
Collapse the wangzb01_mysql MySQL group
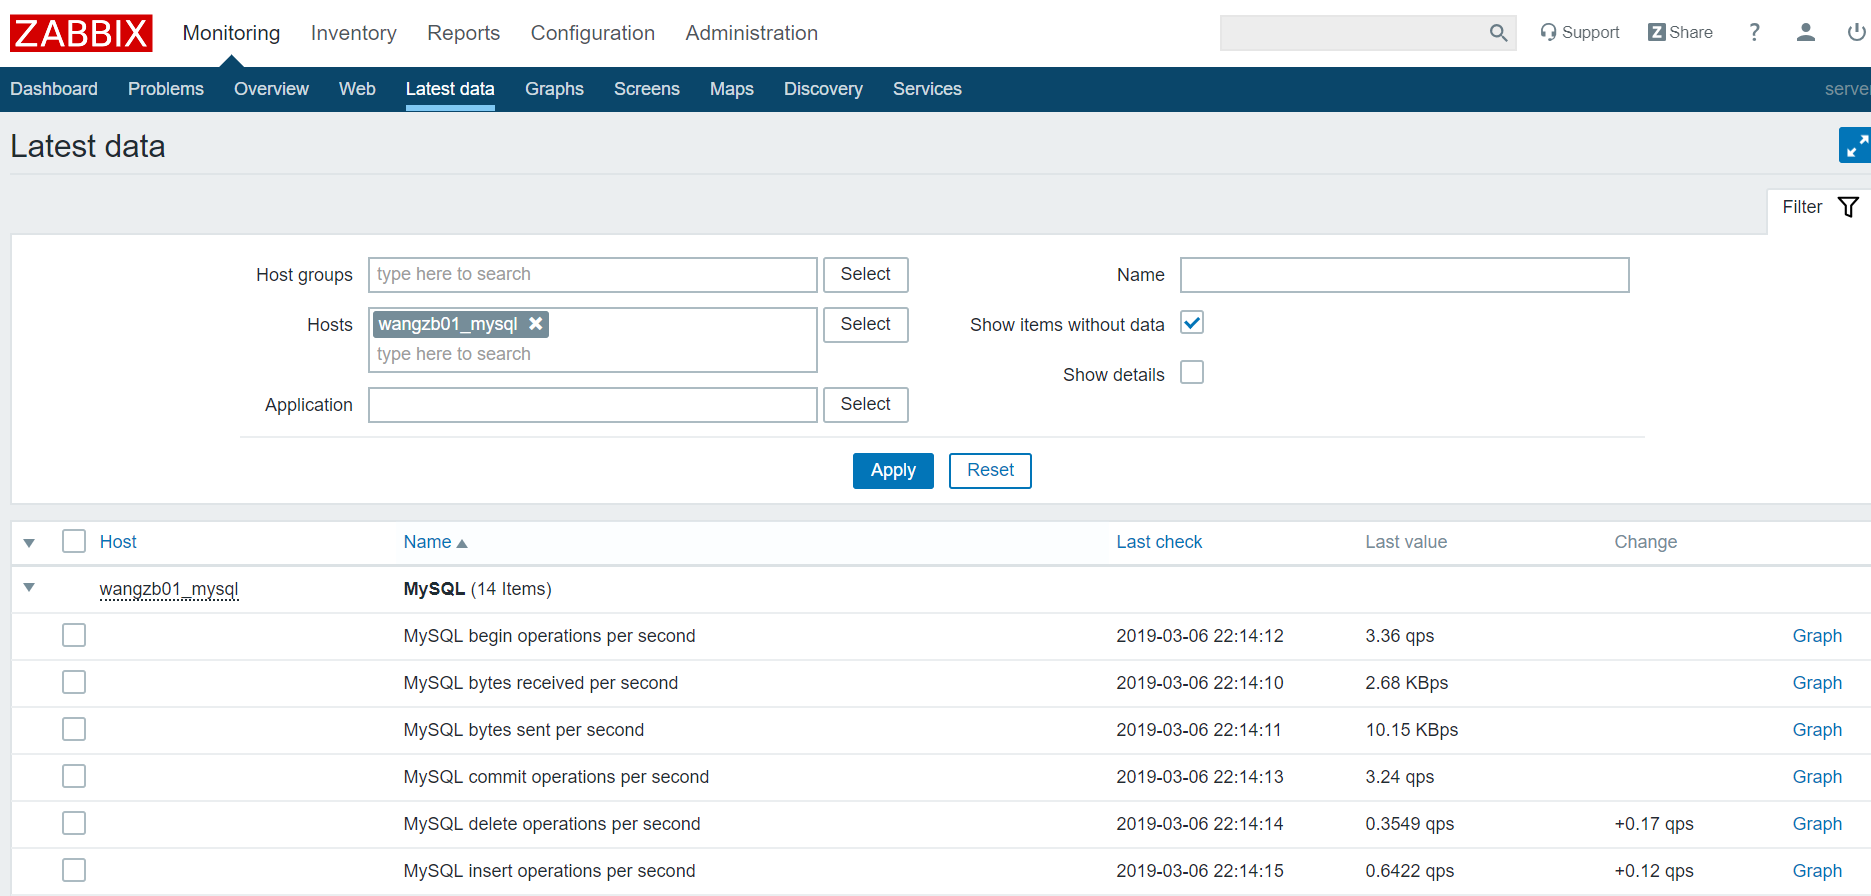[29, 588]
